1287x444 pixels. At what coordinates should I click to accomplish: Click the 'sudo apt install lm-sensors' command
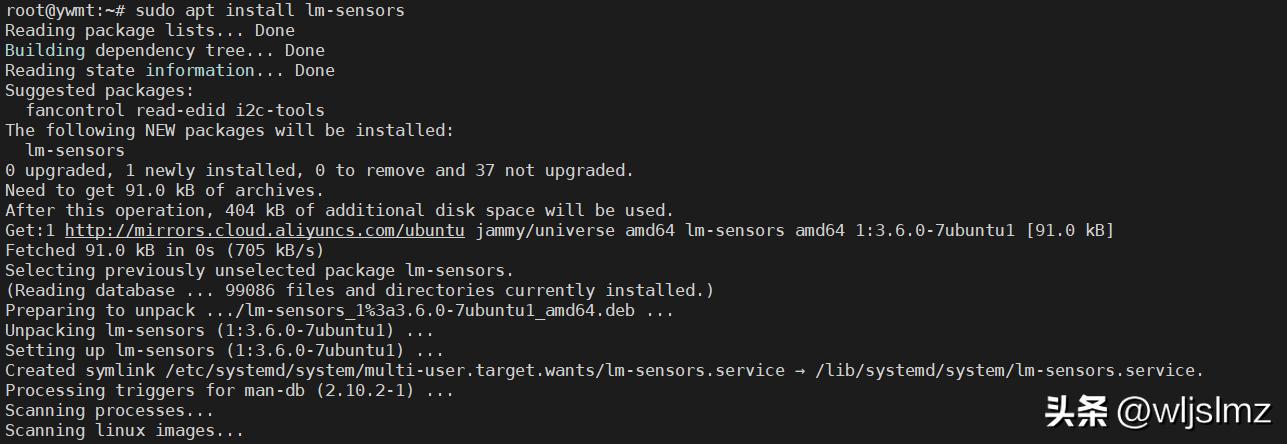[x=270, y=10]
